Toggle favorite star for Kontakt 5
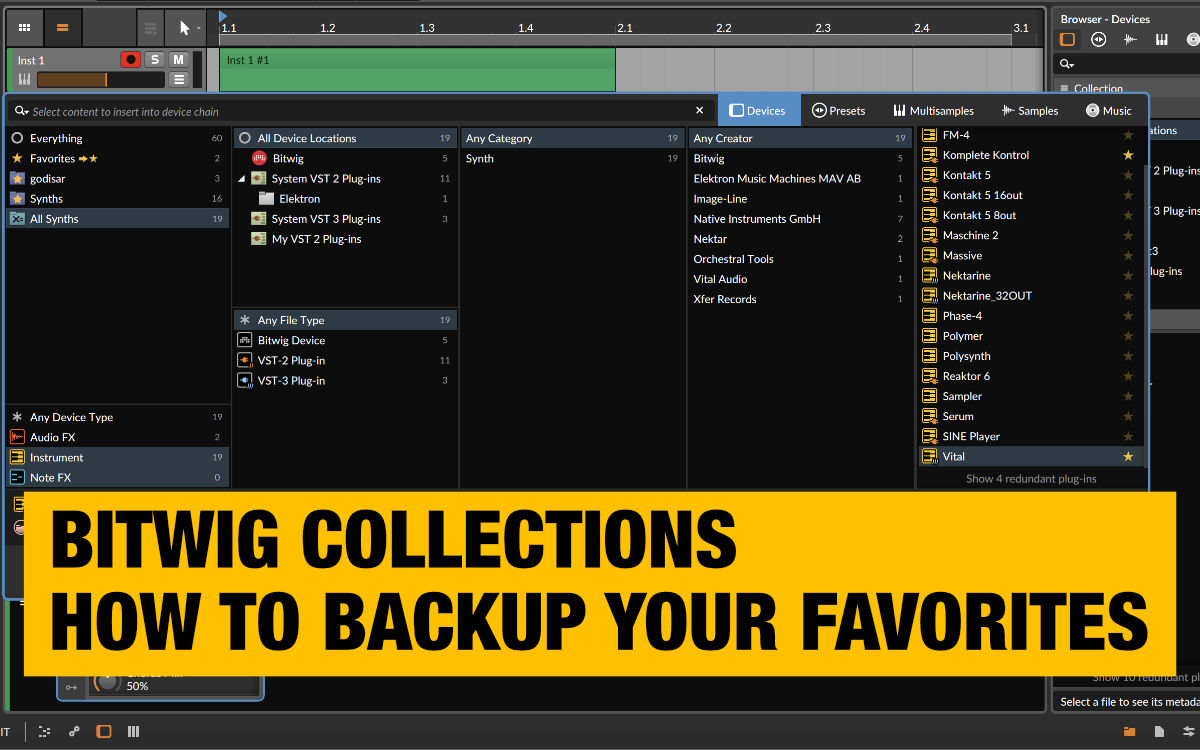The width and height of the screenshot is (1200, 750). click(1128, 175)
